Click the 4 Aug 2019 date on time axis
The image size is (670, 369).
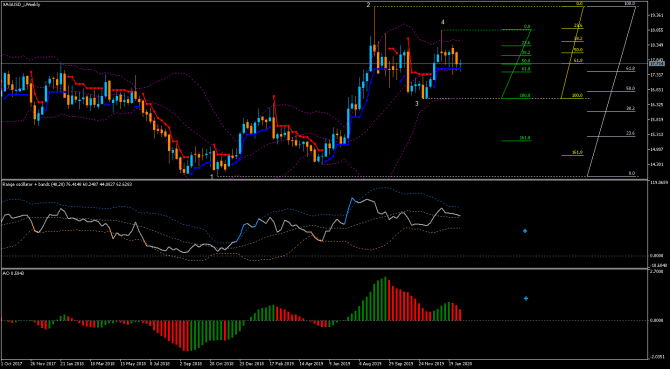click(370, 365)
